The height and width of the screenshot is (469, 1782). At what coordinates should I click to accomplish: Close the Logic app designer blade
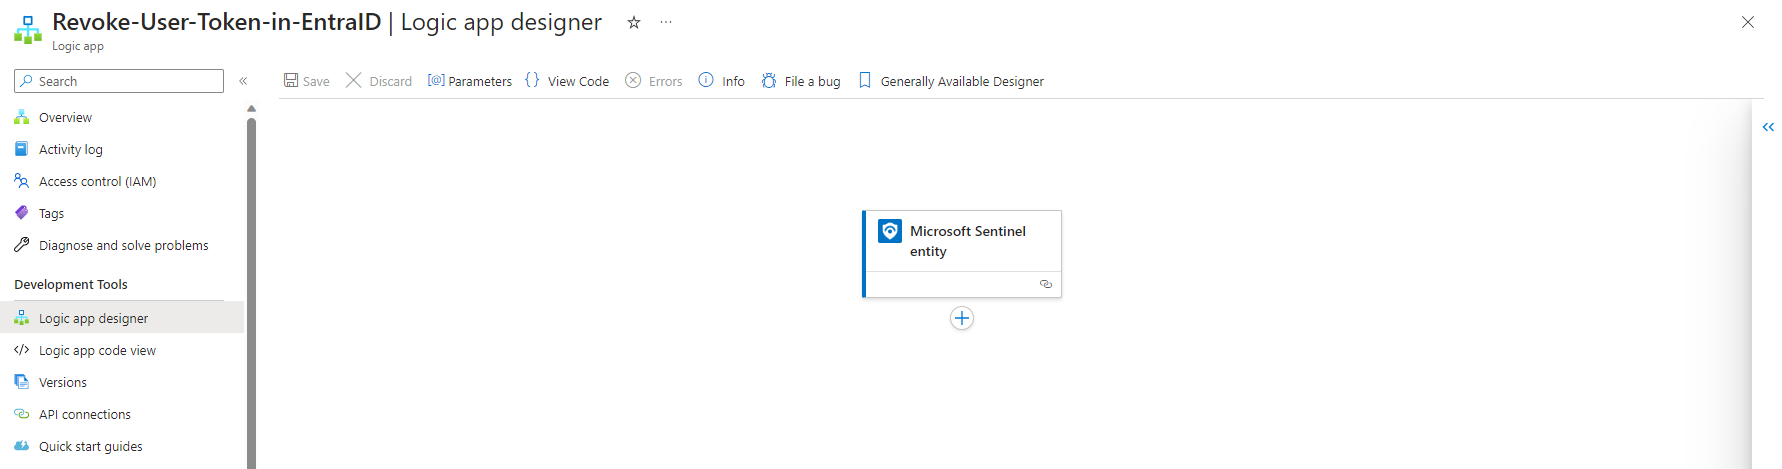pyautogui.click(x=1748, y=22)
